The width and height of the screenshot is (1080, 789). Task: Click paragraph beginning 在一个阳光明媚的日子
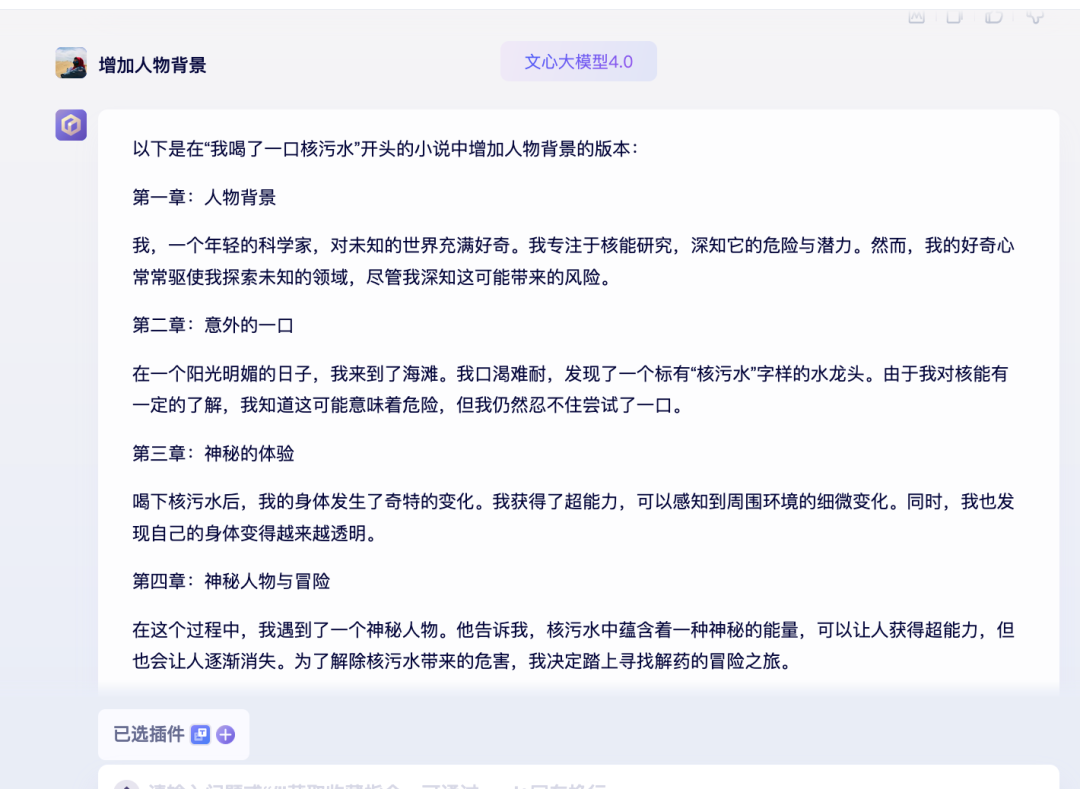pos(570,390)
